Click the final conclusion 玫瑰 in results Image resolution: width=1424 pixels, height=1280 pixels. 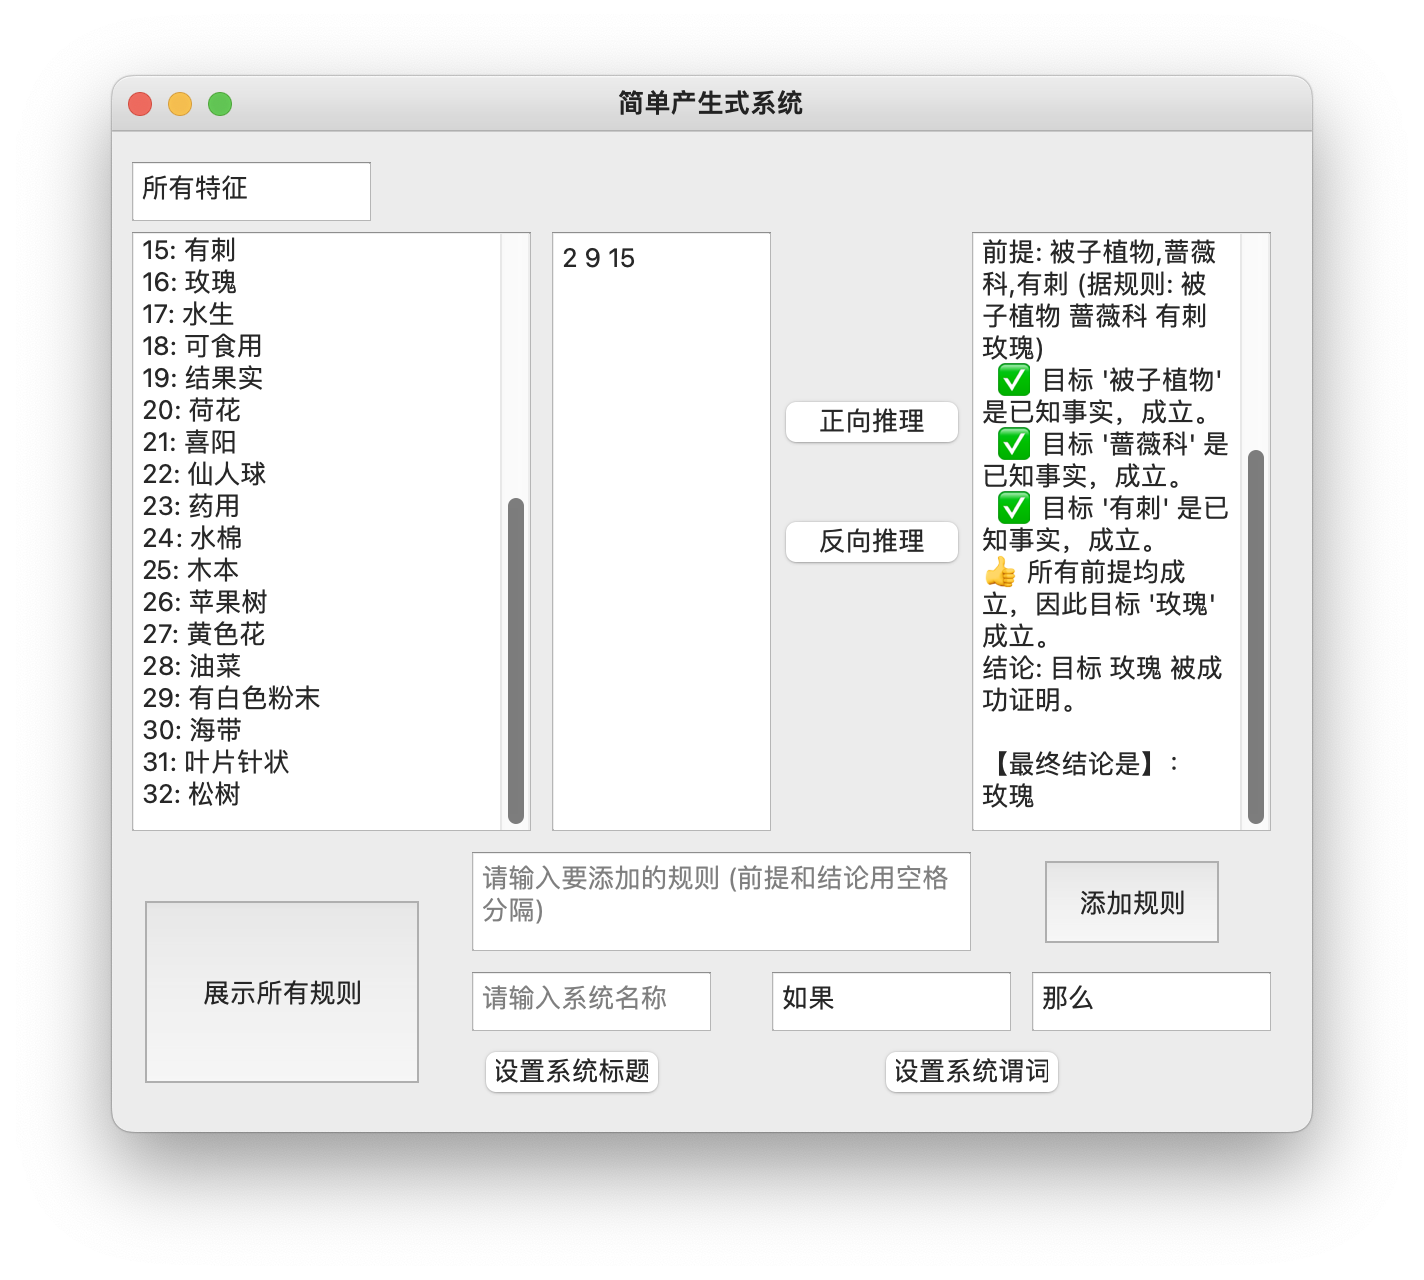click(1008, 796)
